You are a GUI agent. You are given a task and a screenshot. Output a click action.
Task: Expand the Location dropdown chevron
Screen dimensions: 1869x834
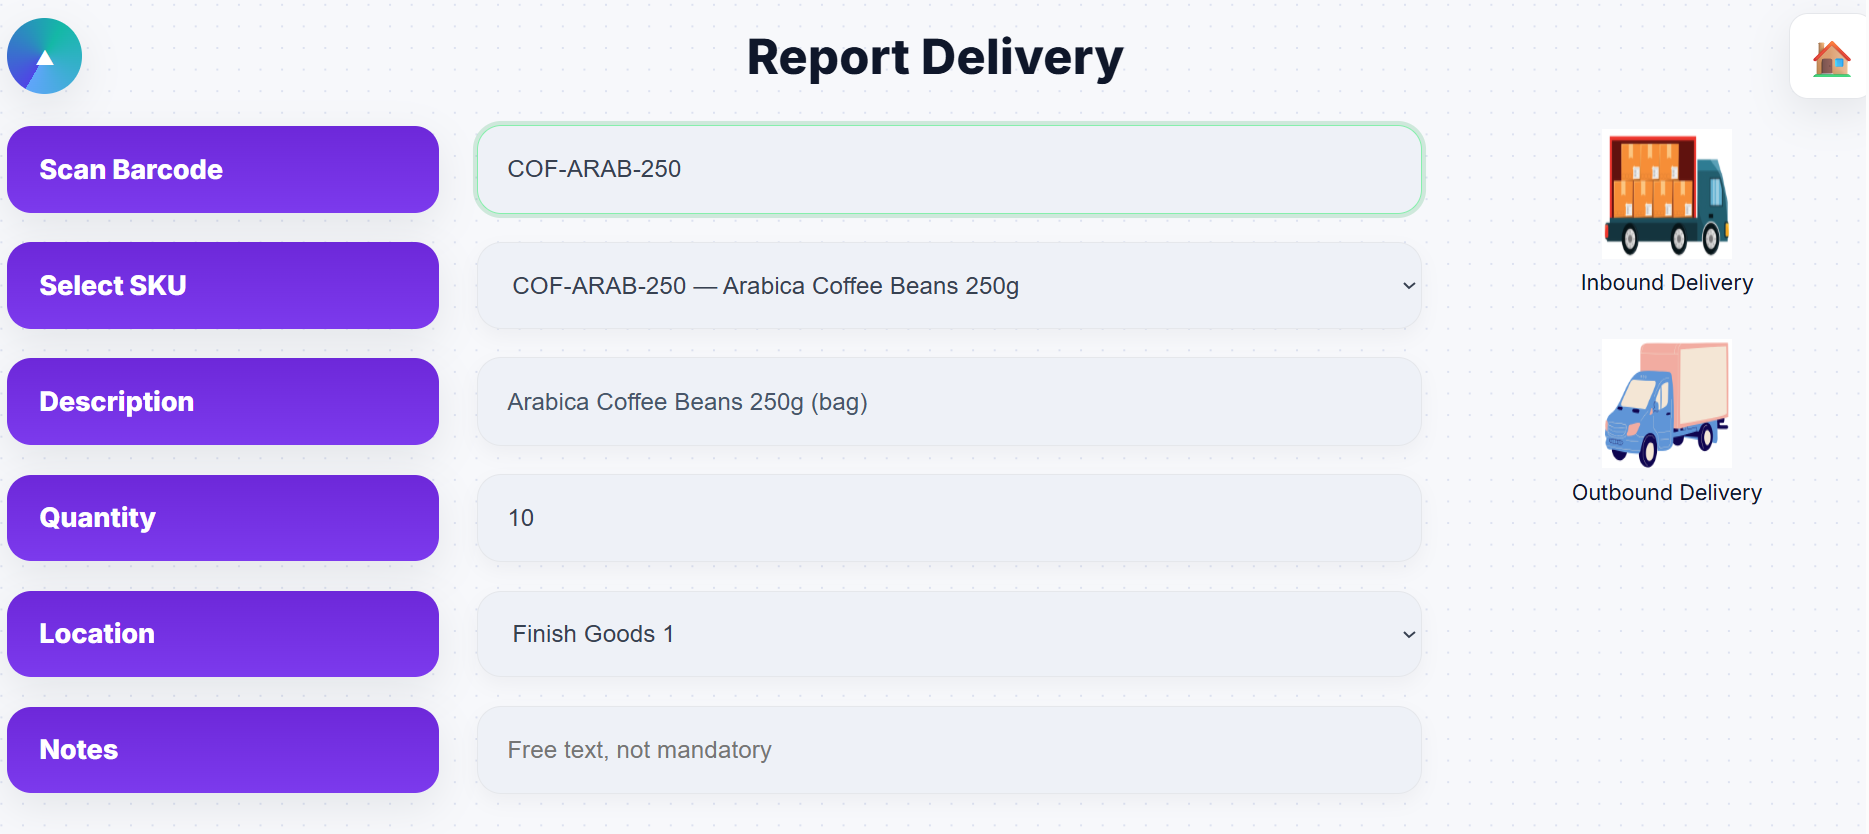[1408, 634]
